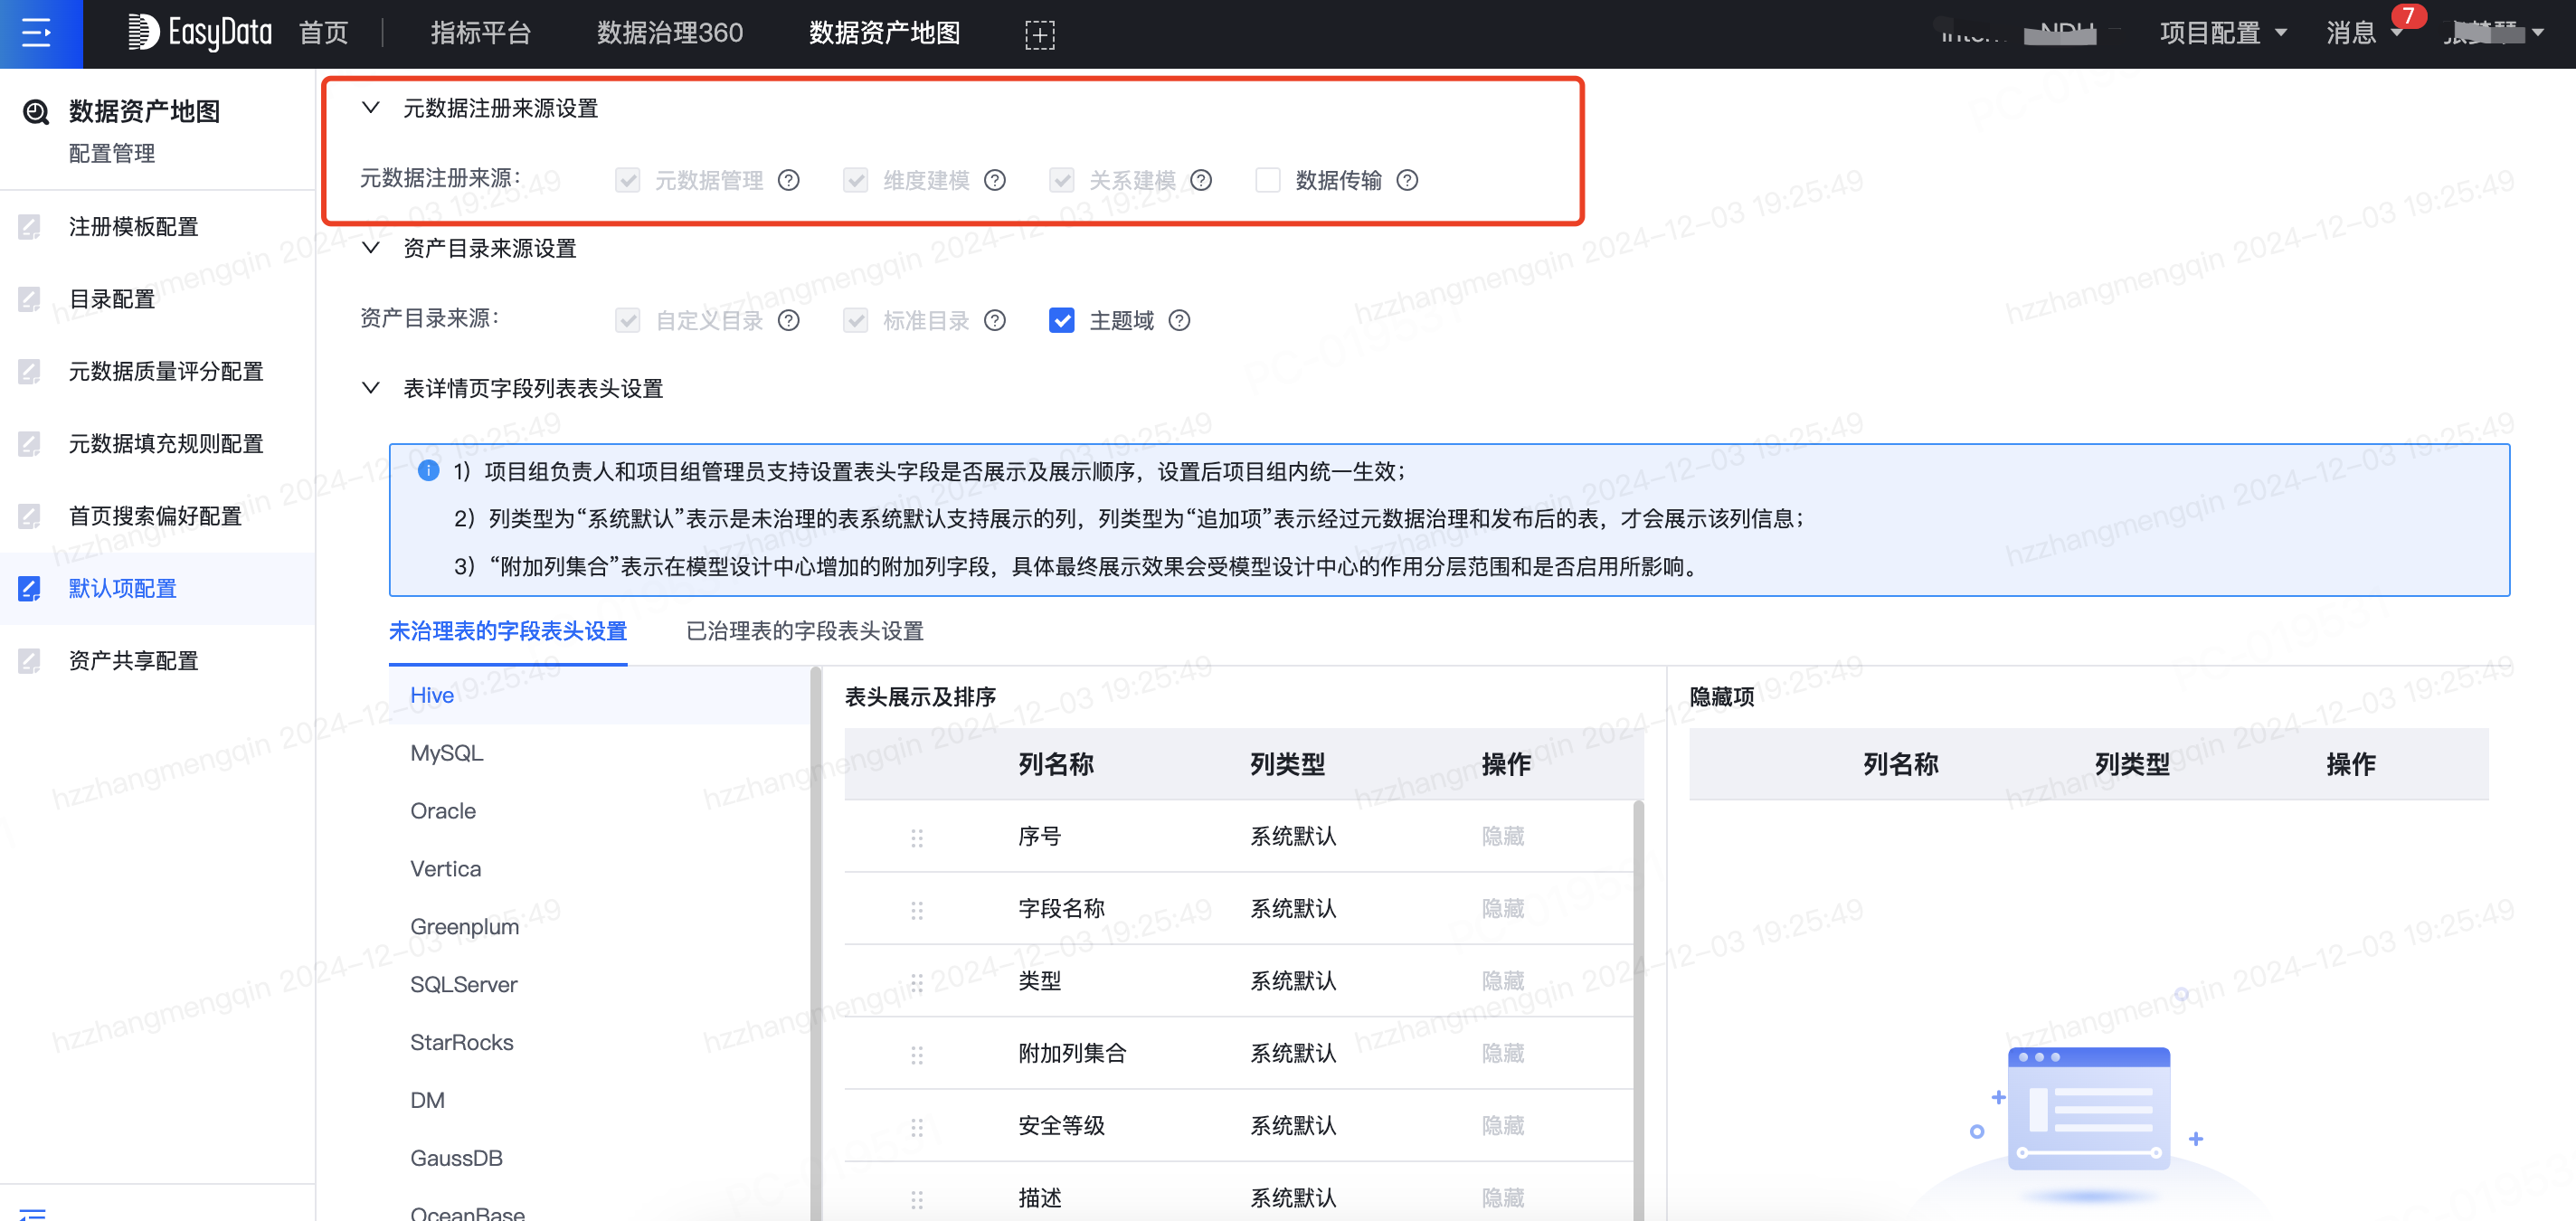Collapse the 元数据注册来源设置 section

click(x=371, y=108)
